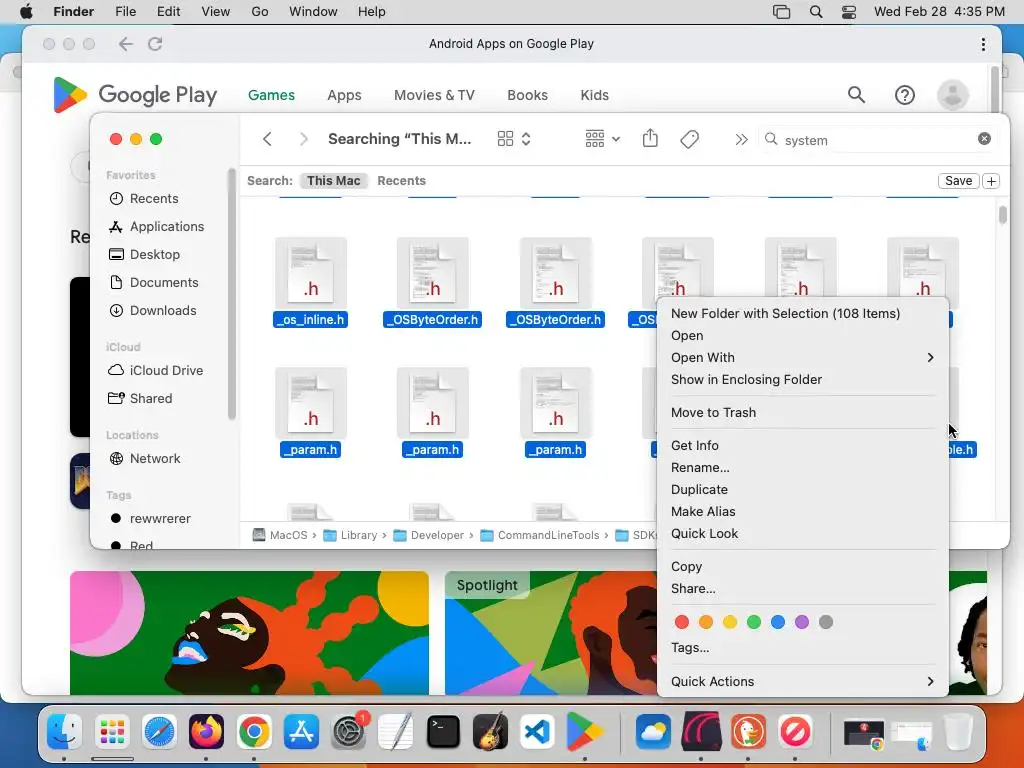
Task: Switch the search scope to Recents
Action: pyautogui.click(x=401, y=181)
